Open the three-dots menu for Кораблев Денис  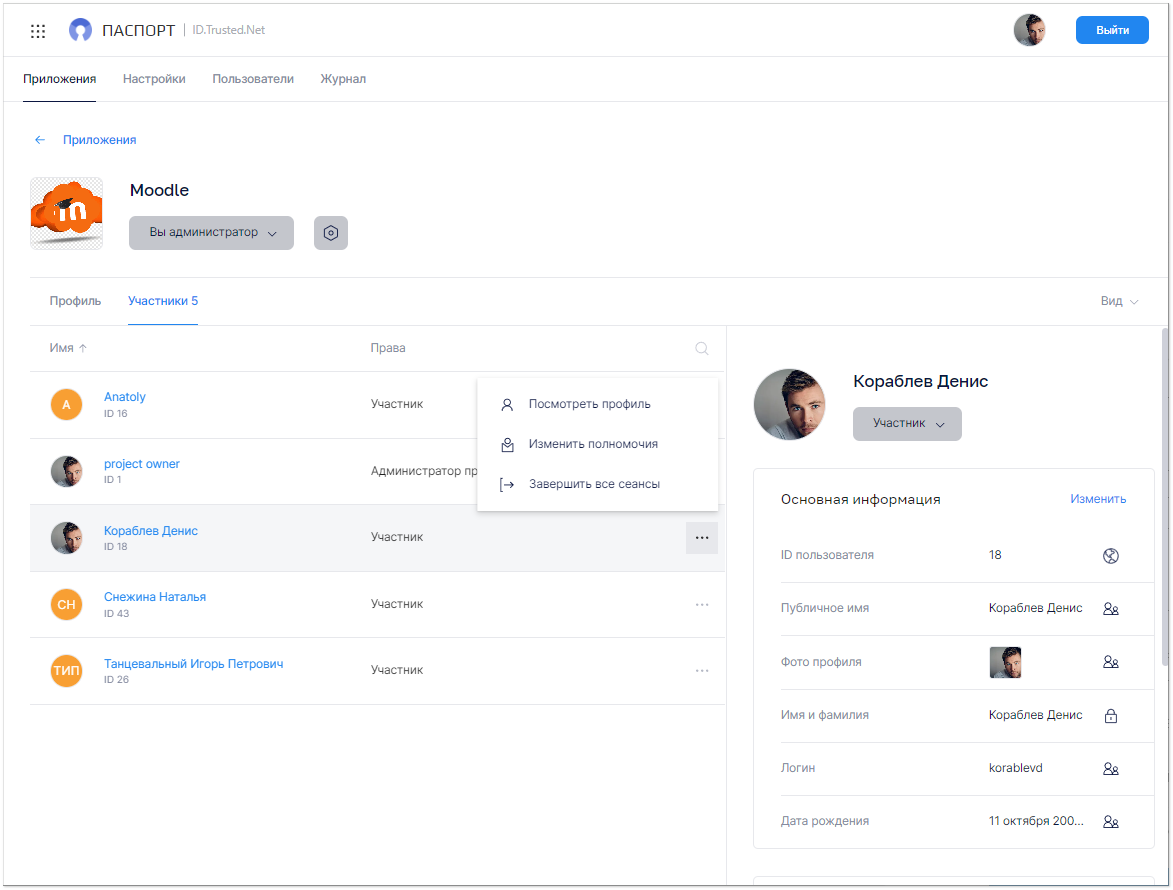702,538
